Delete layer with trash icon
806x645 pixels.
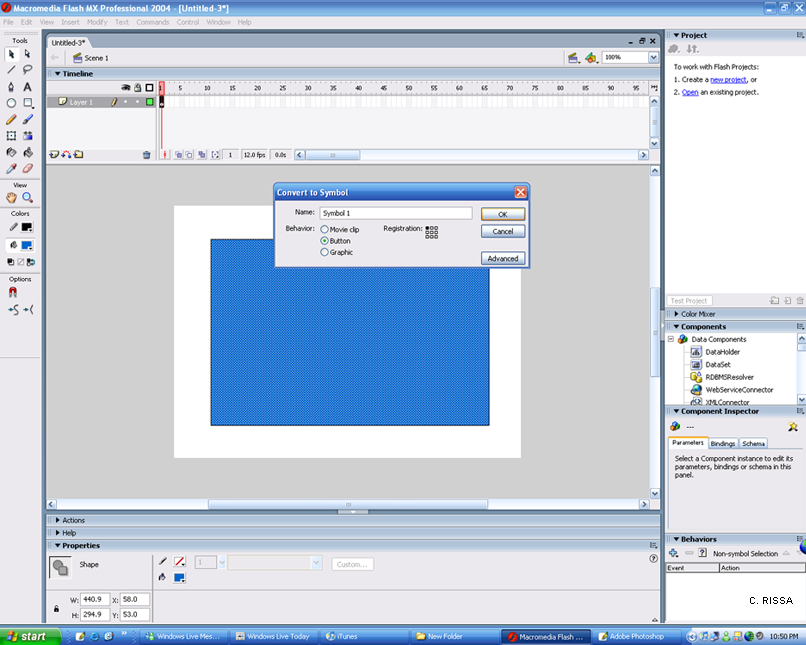(x=146, y=155)
